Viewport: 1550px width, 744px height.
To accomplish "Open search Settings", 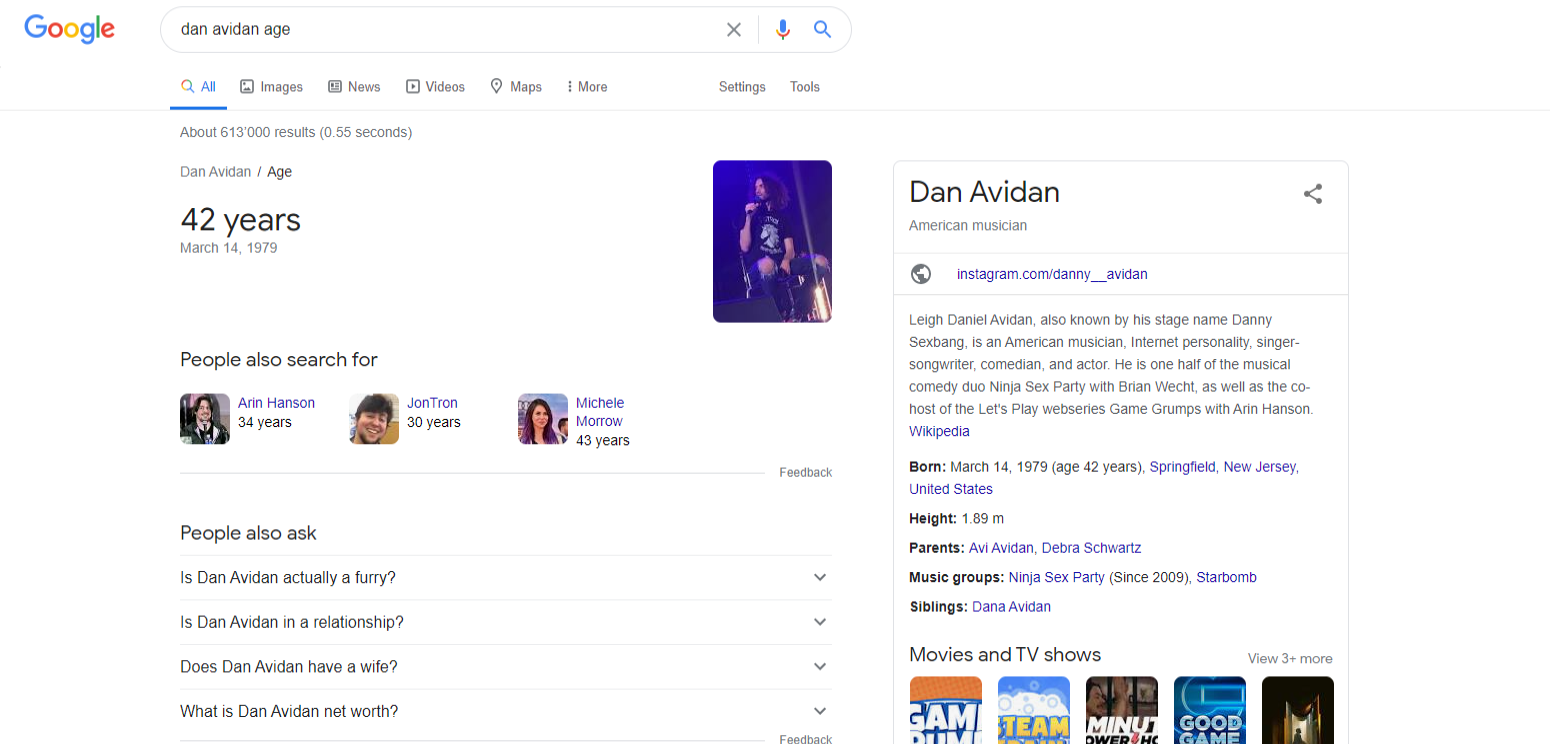I will point(742,87).
